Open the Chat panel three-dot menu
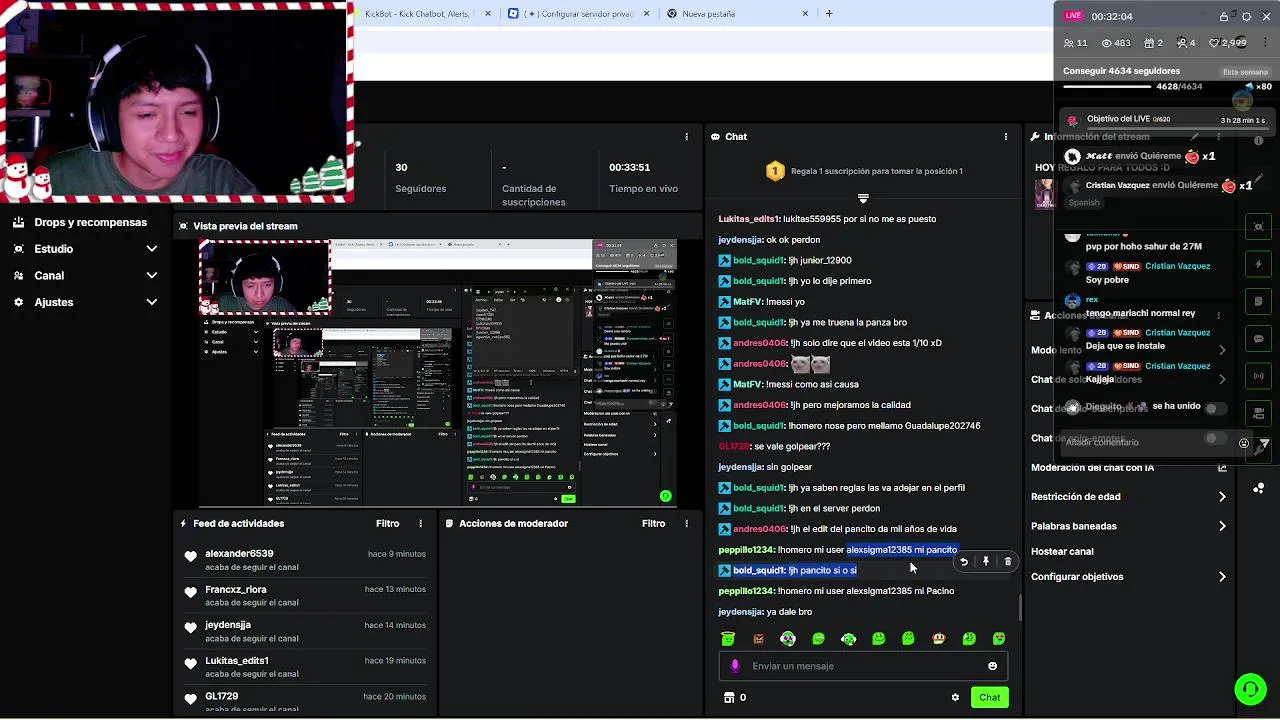The width and height of the screenshot is (1280, 720). (1006, 136)
